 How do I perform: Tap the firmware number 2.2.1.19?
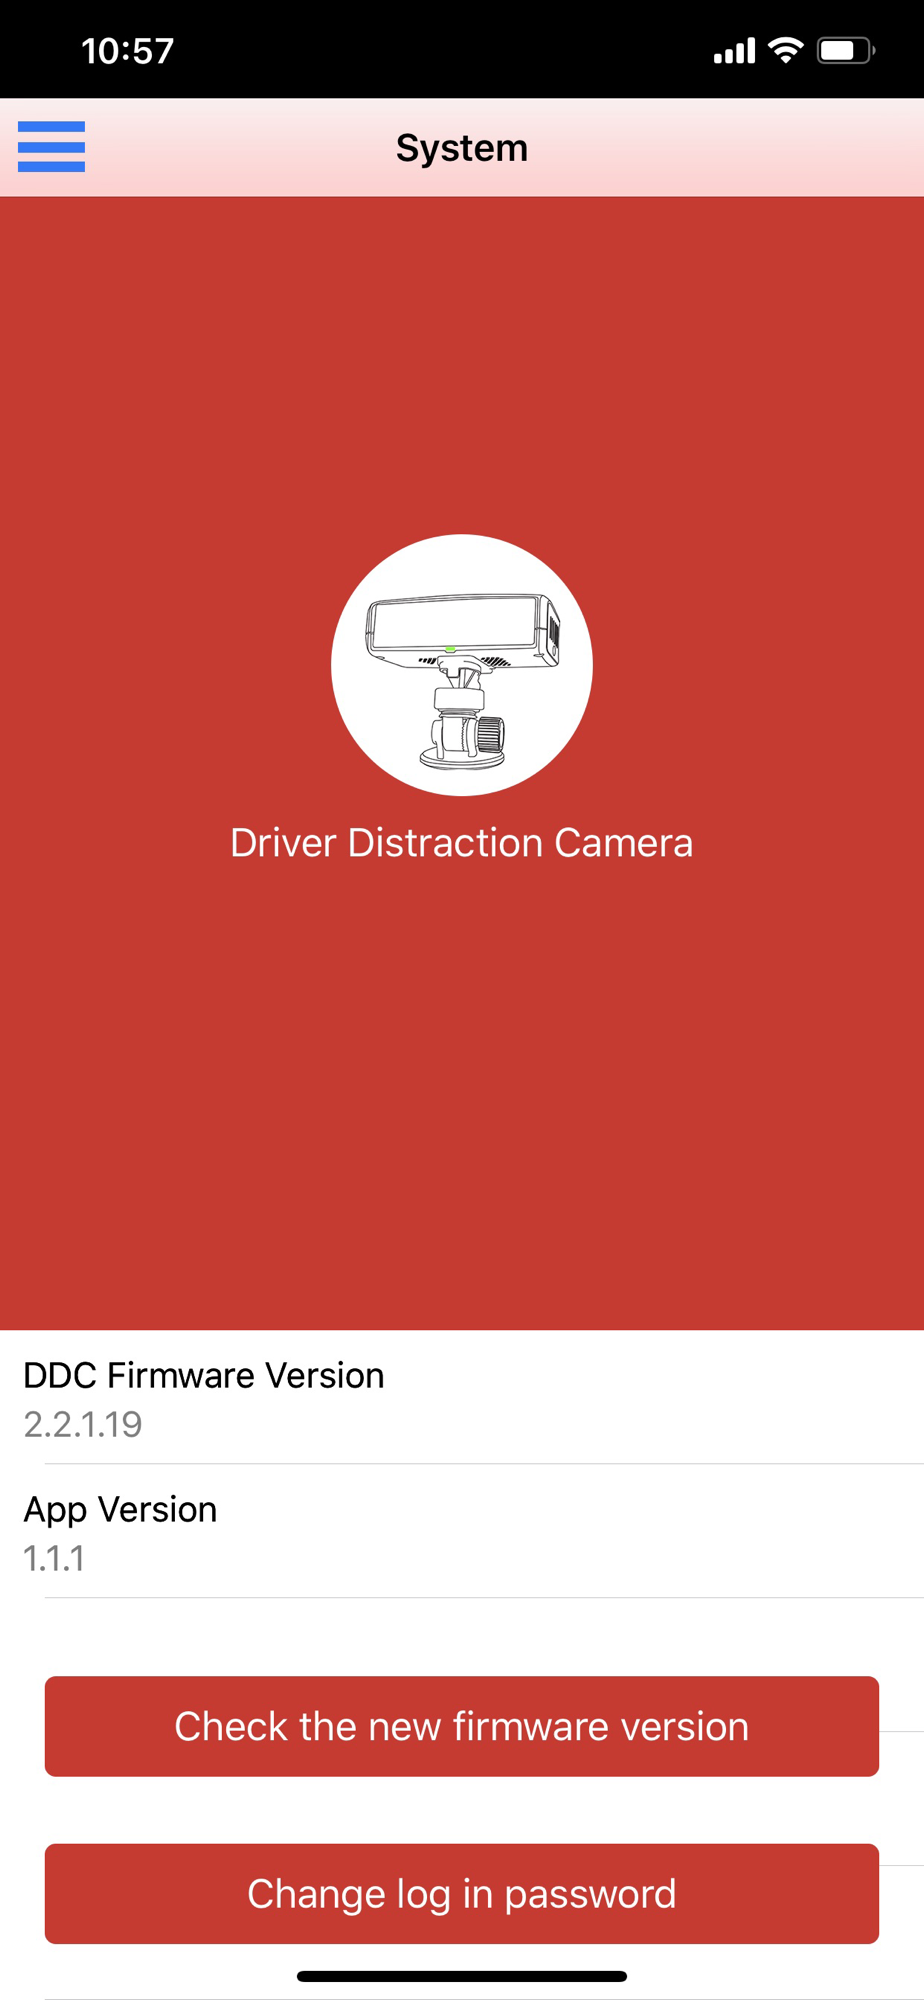click(83, 1424)
